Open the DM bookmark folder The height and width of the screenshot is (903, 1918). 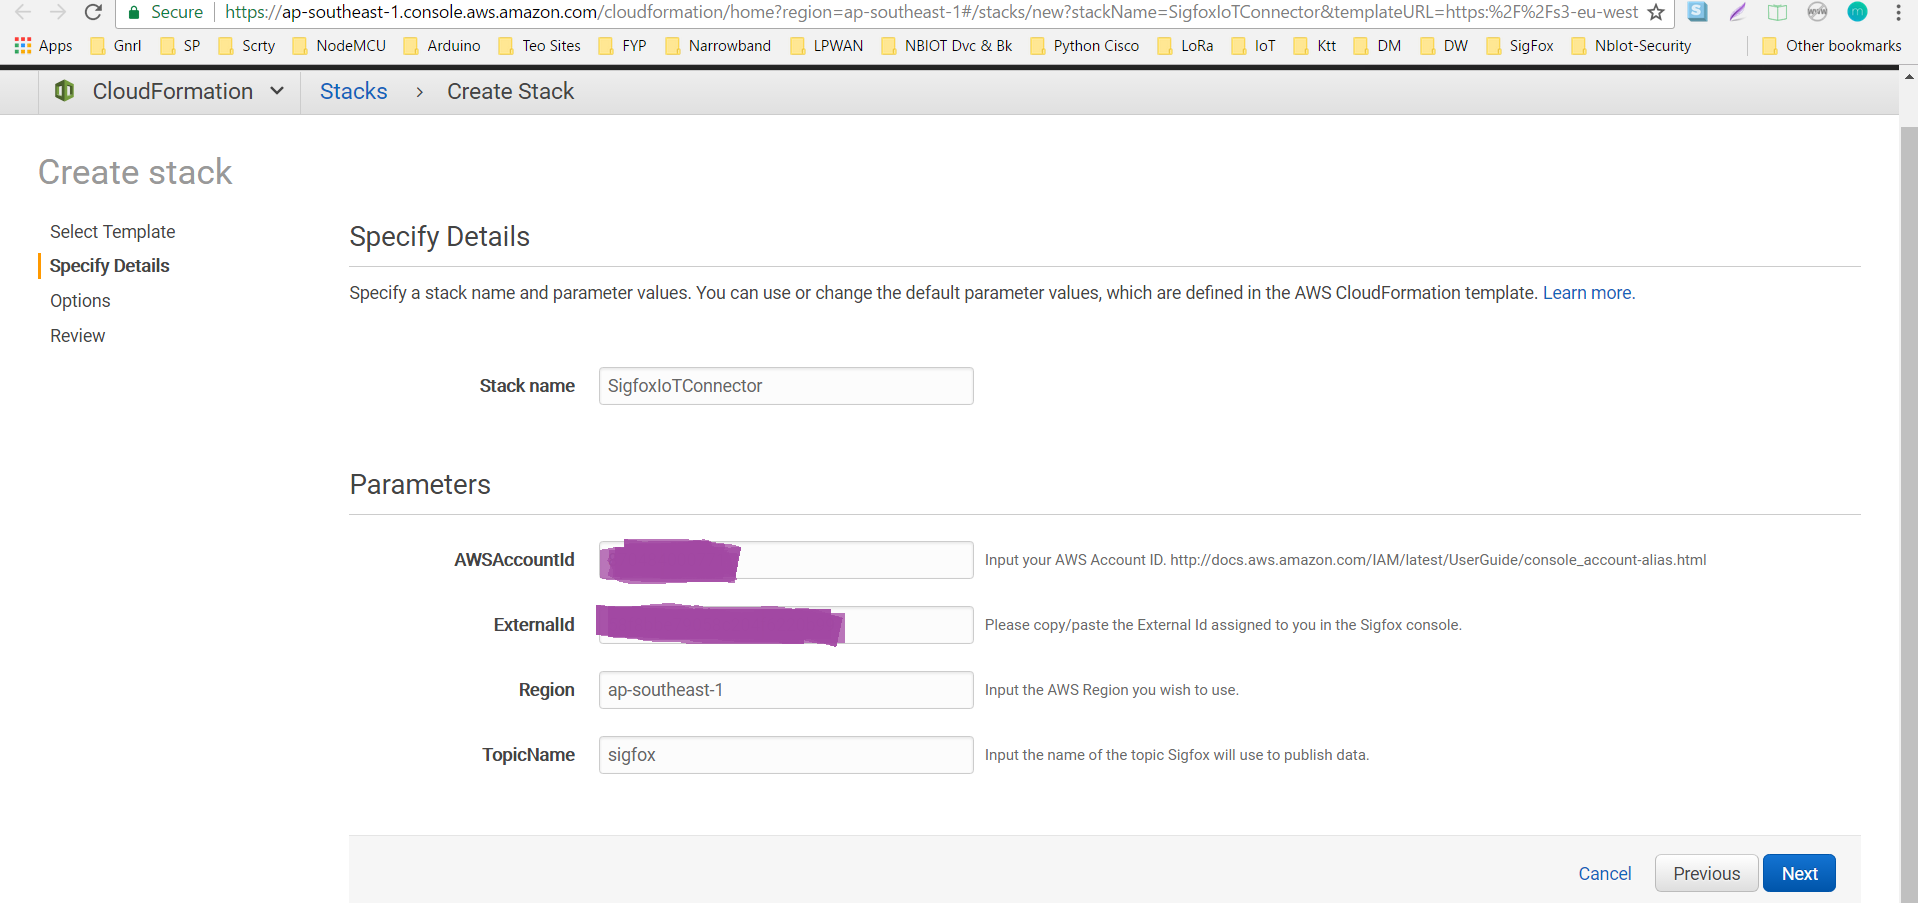(1377, 46)
